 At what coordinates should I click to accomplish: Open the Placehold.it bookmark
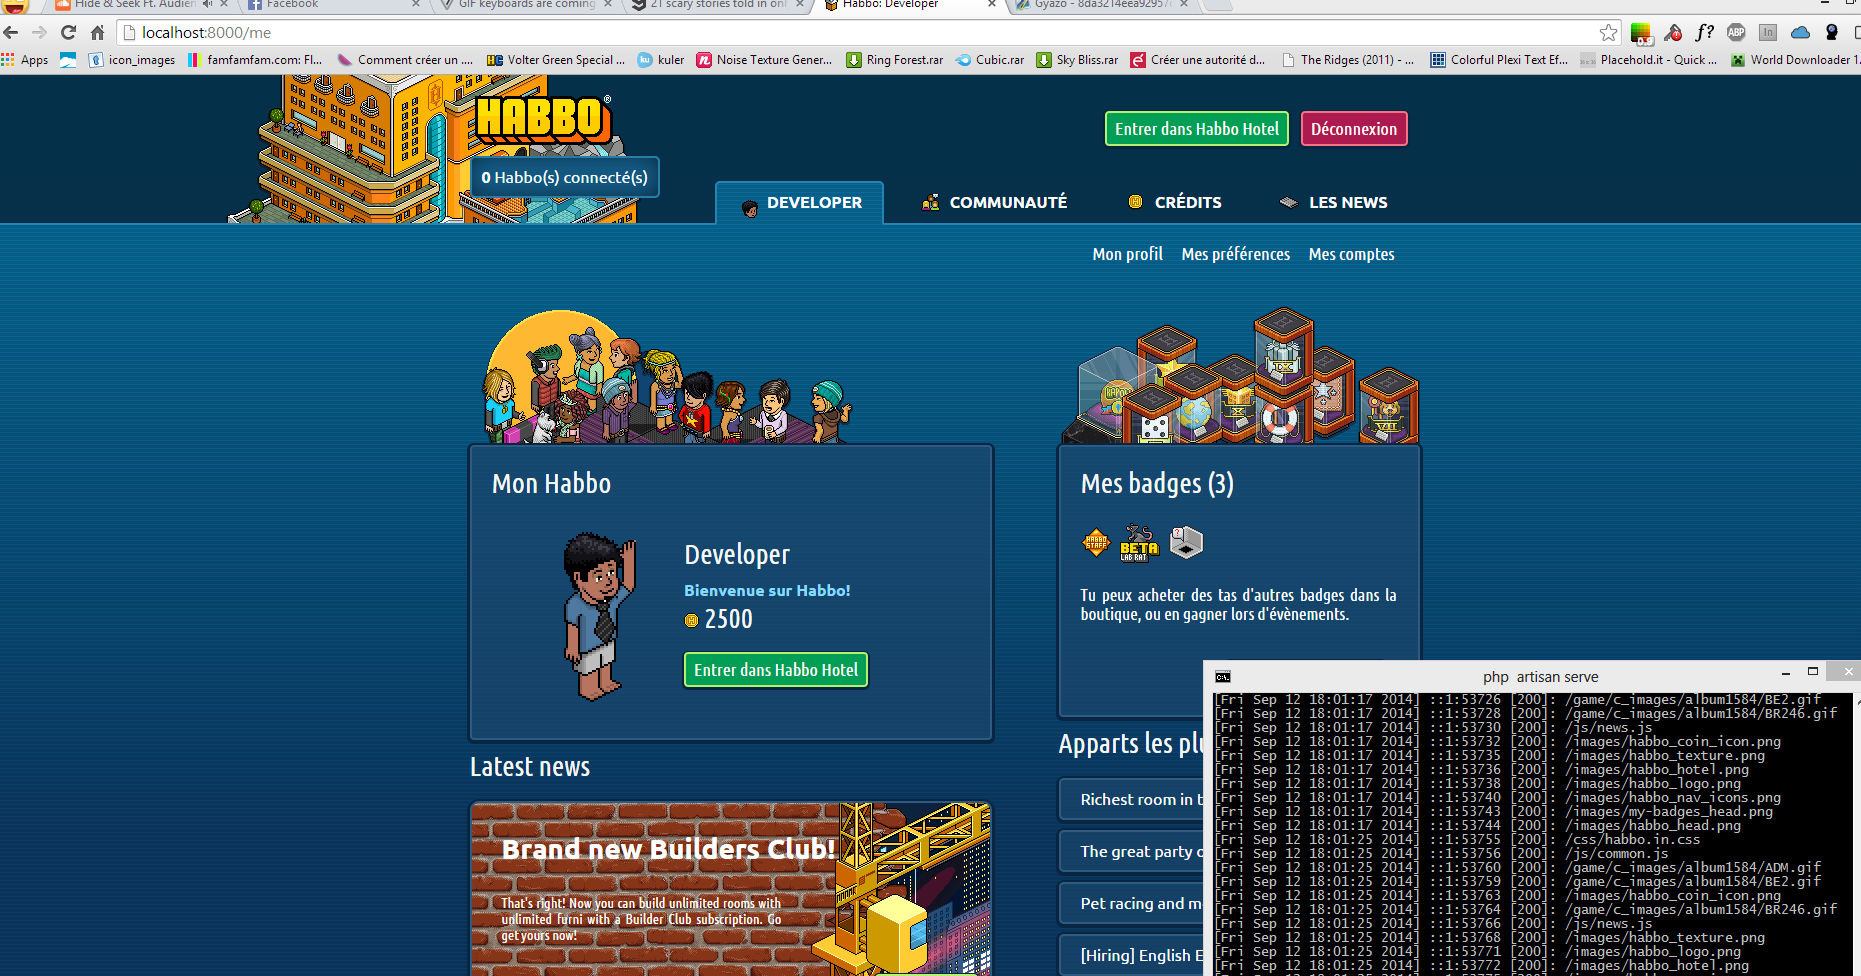[1649, 60]
